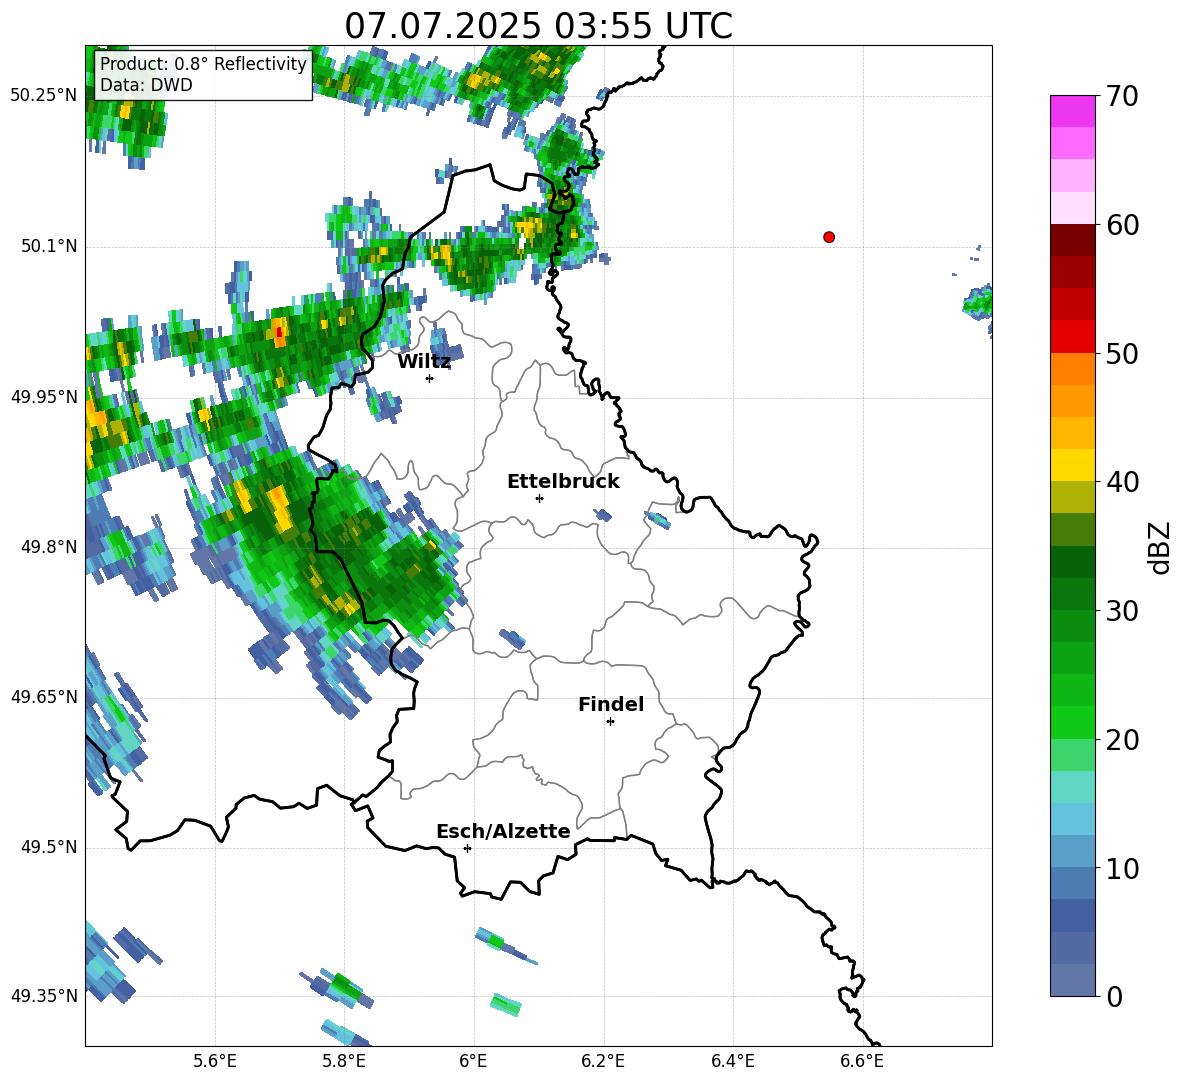The image size is (1184, 1081).
Task: Click the red dot marker east of Luxembourg
Action: 828,237
